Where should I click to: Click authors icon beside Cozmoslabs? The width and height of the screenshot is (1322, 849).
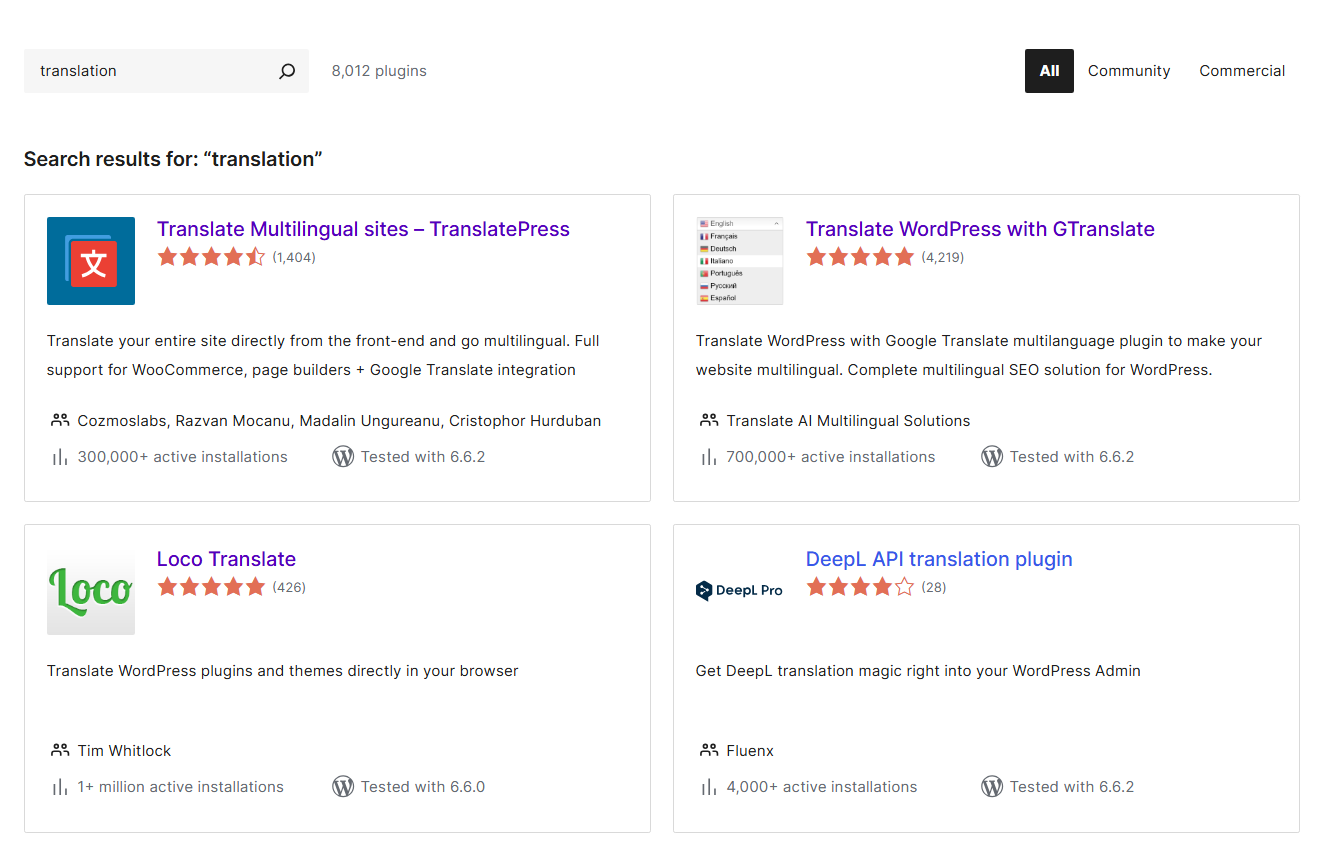tap(60, 421)
